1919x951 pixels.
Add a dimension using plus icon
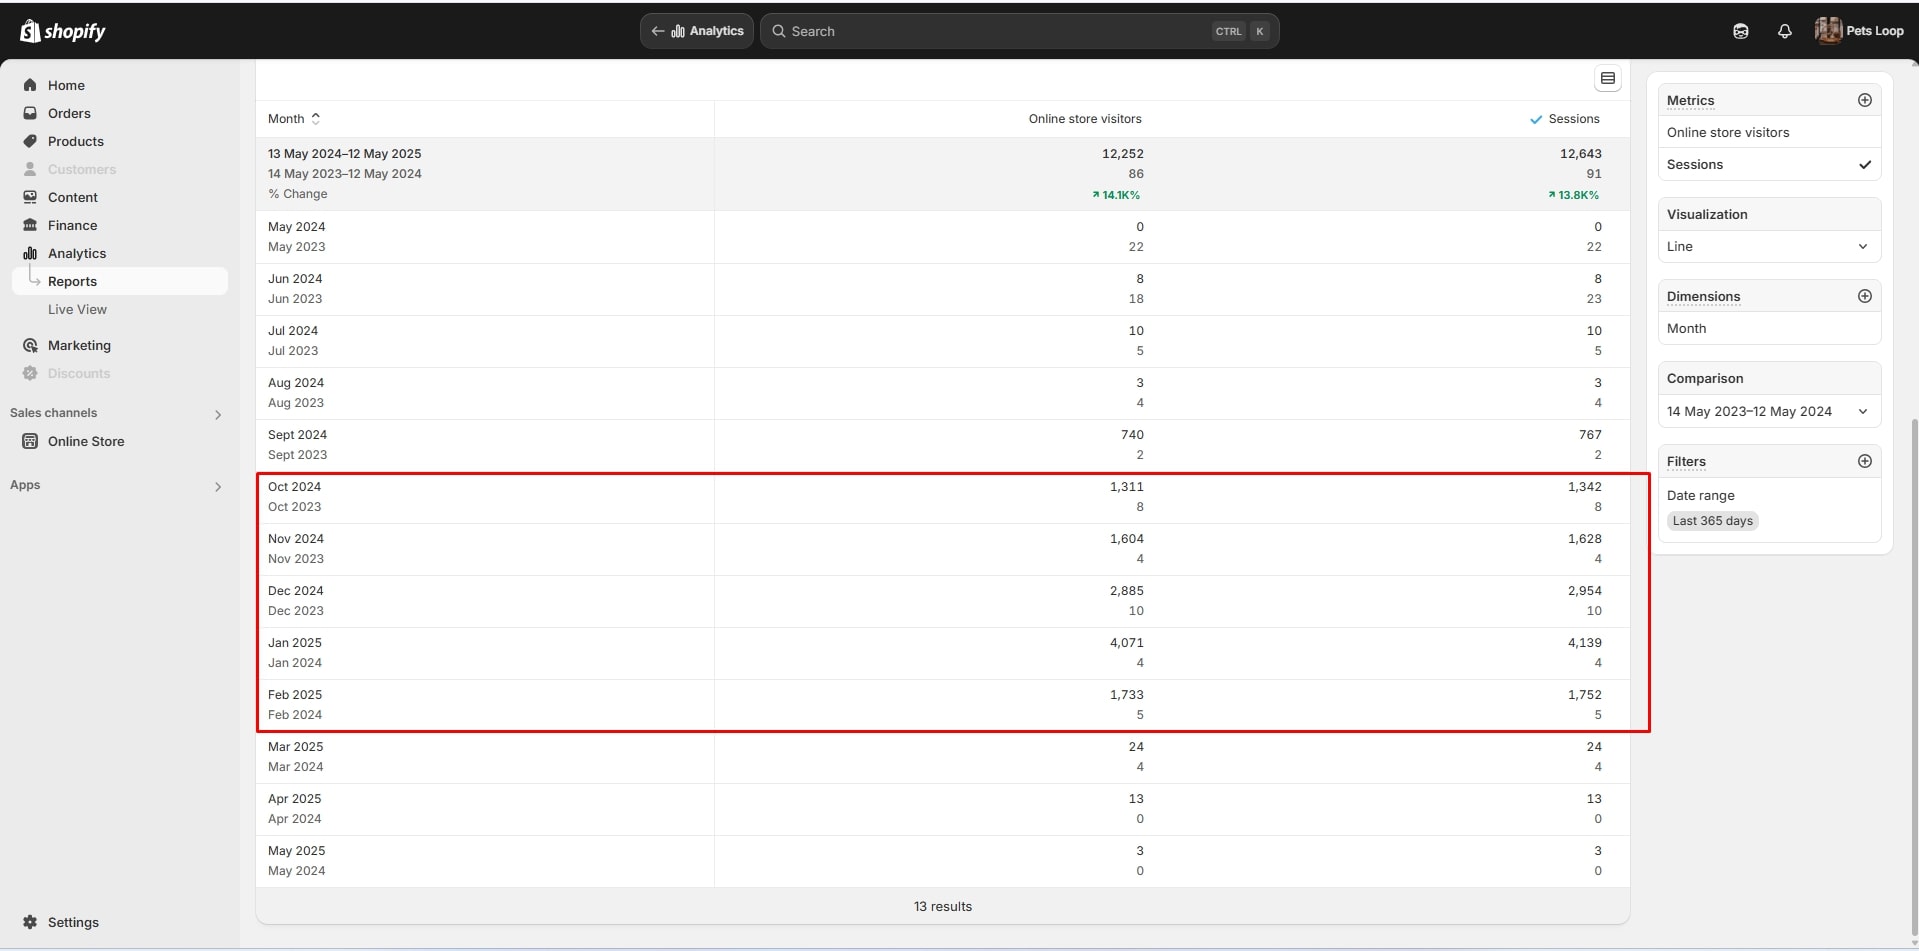pyautogui.click(x=1864, y=296)
